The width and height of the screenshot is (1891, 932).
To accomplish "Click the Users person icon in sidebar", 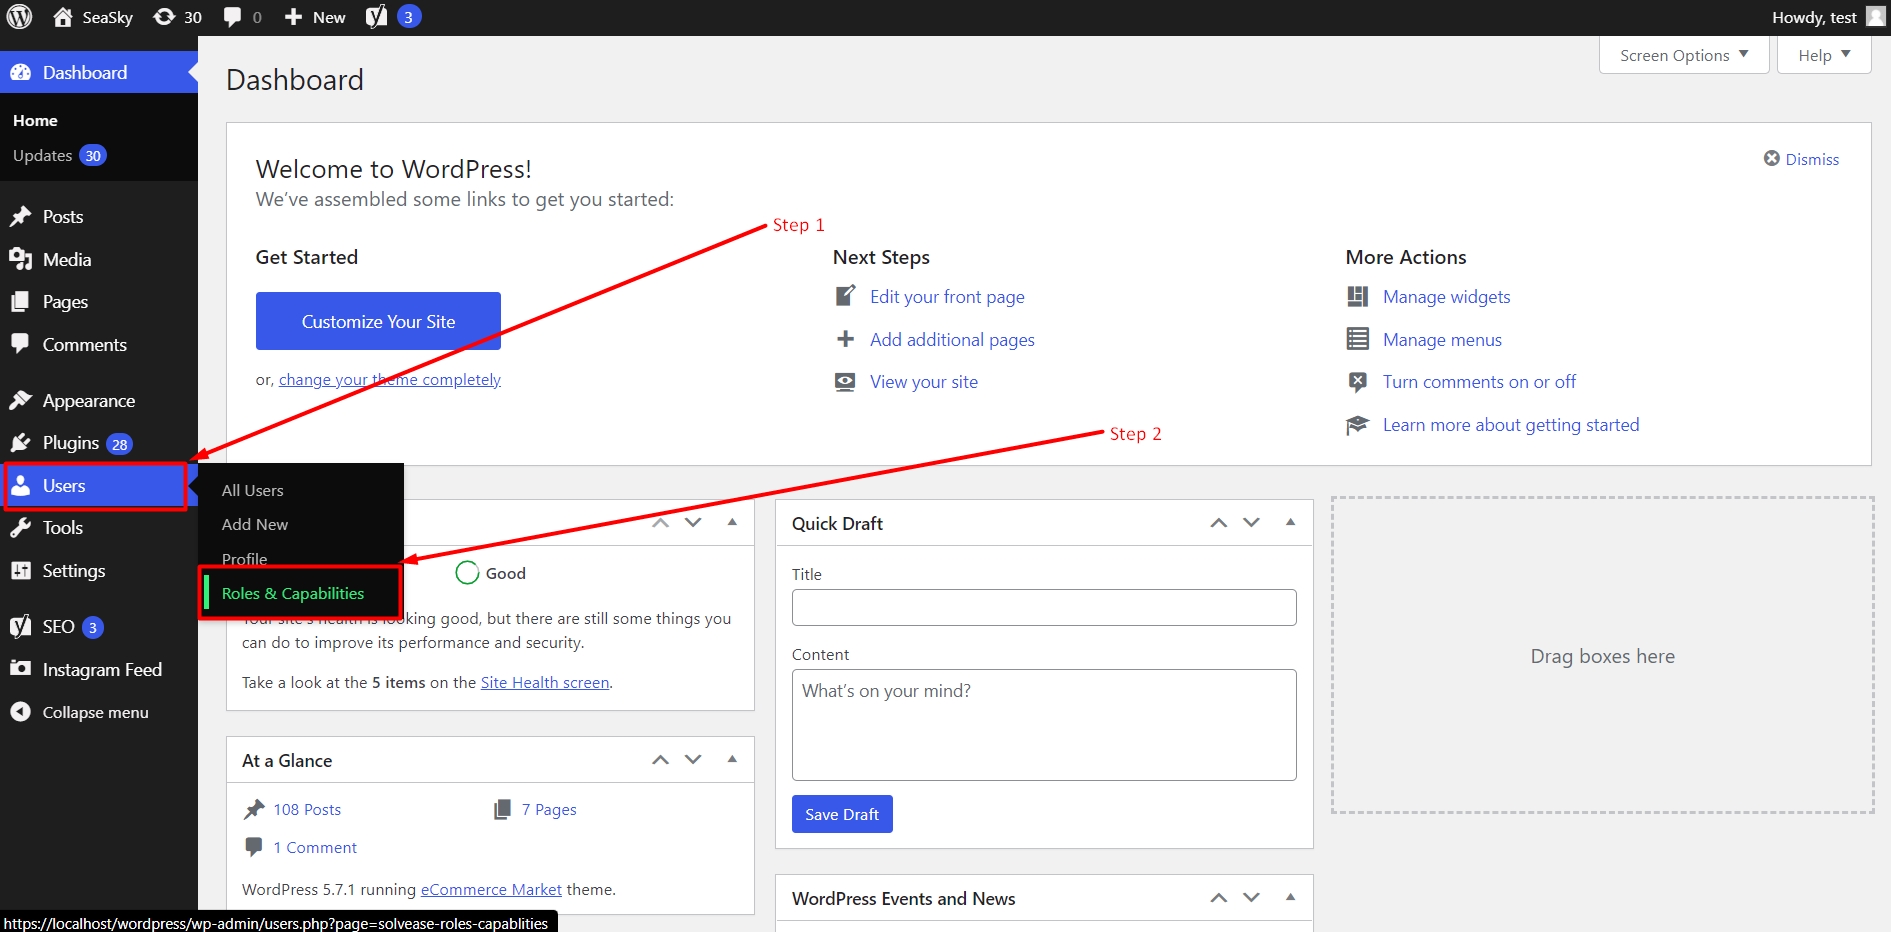I will 20,485.
